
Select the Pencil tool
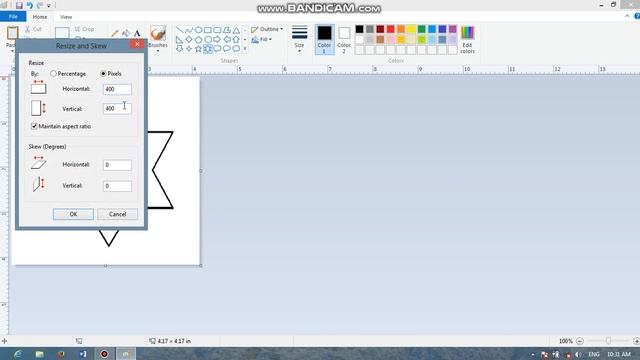click(115, 33)
